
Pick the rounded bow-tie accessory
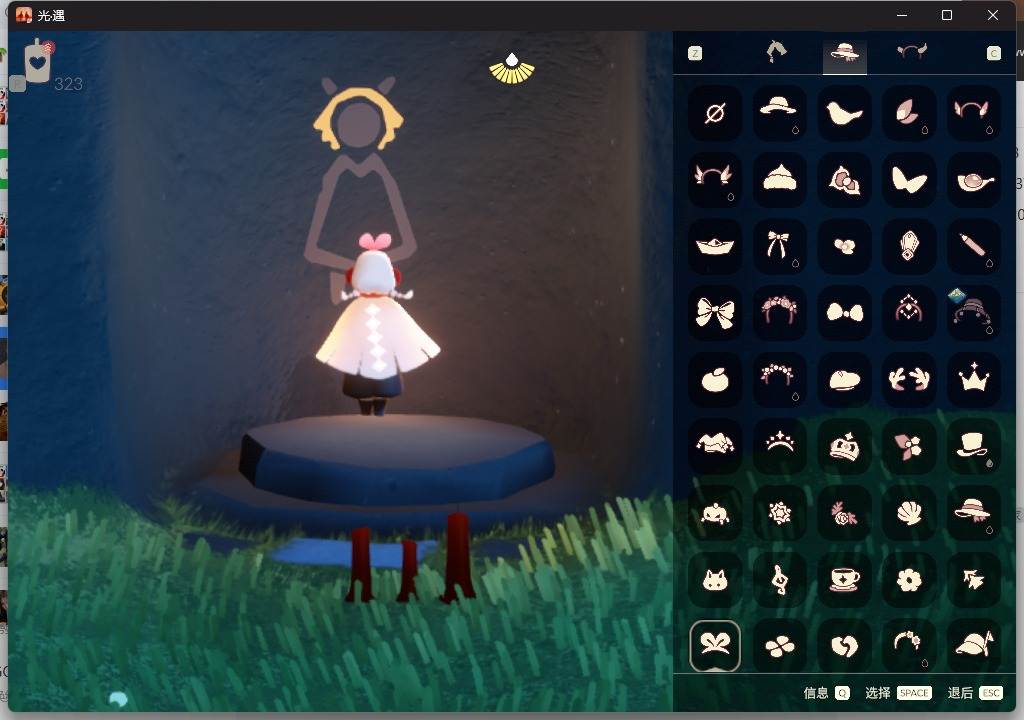coord(844,313)
